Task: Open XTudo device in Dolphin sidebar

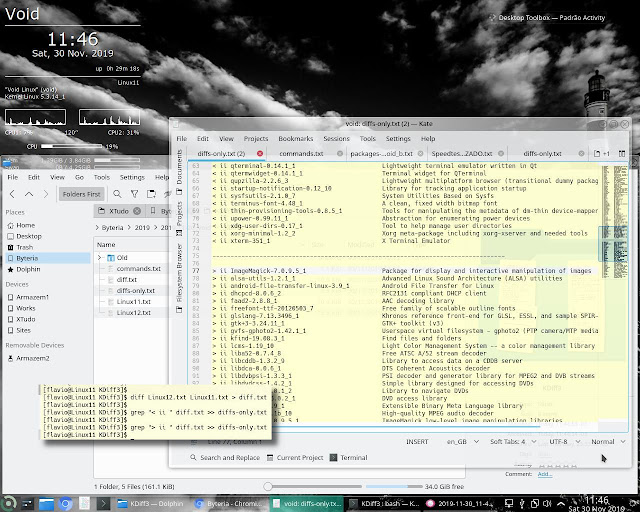Action: click(x=26, y=319)
